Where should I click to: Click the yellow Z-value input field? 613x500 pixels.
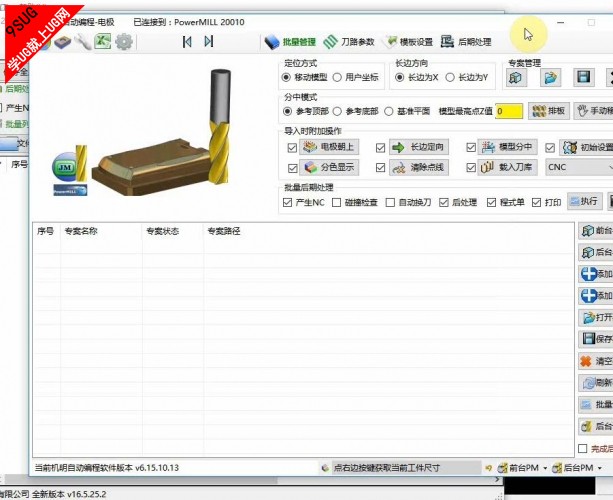pyautogui.click(x=509, y=111)
